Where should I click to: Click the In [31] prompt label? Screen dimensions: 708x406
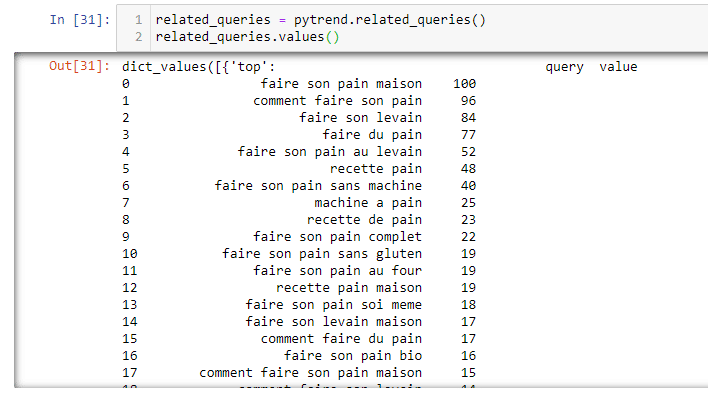pyautogui.click(x=80, y=20)
